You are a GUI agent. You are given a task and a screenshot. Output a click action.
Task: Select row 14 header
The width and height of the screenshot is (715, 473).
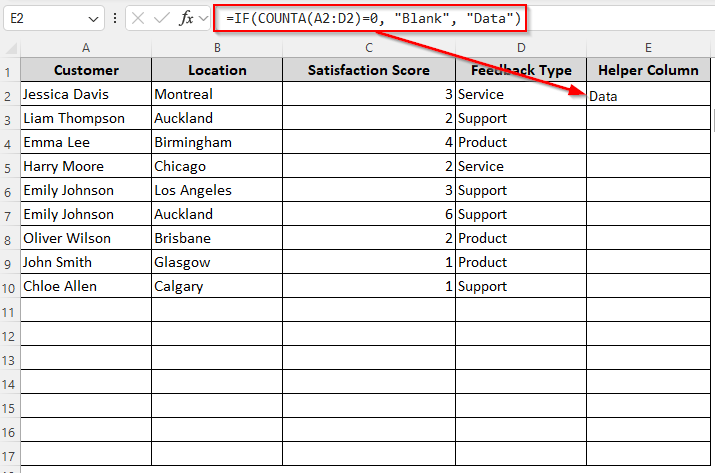(10, 383)
